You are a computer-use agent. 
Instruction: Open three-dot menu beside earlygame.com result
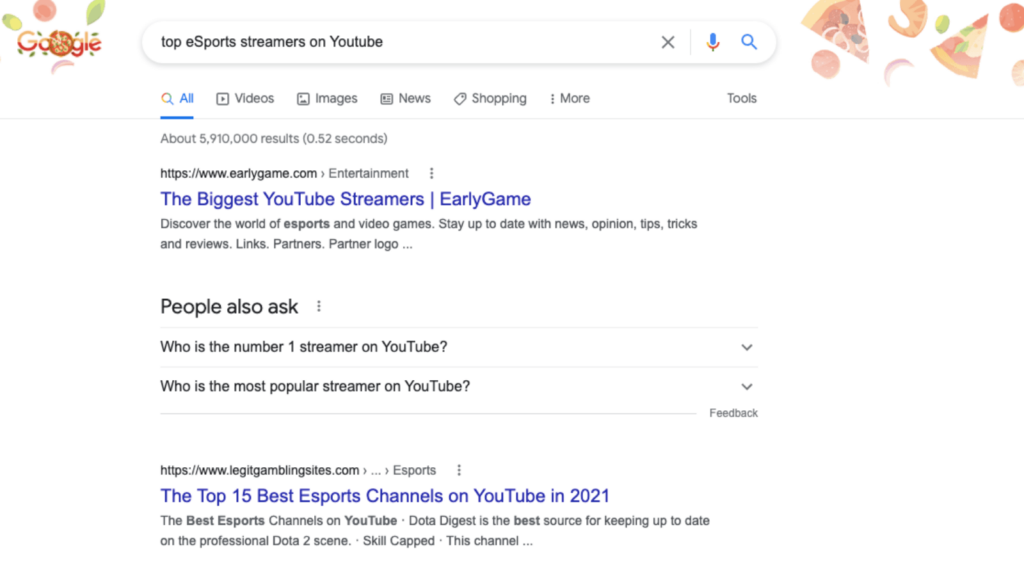pos(431,174)
